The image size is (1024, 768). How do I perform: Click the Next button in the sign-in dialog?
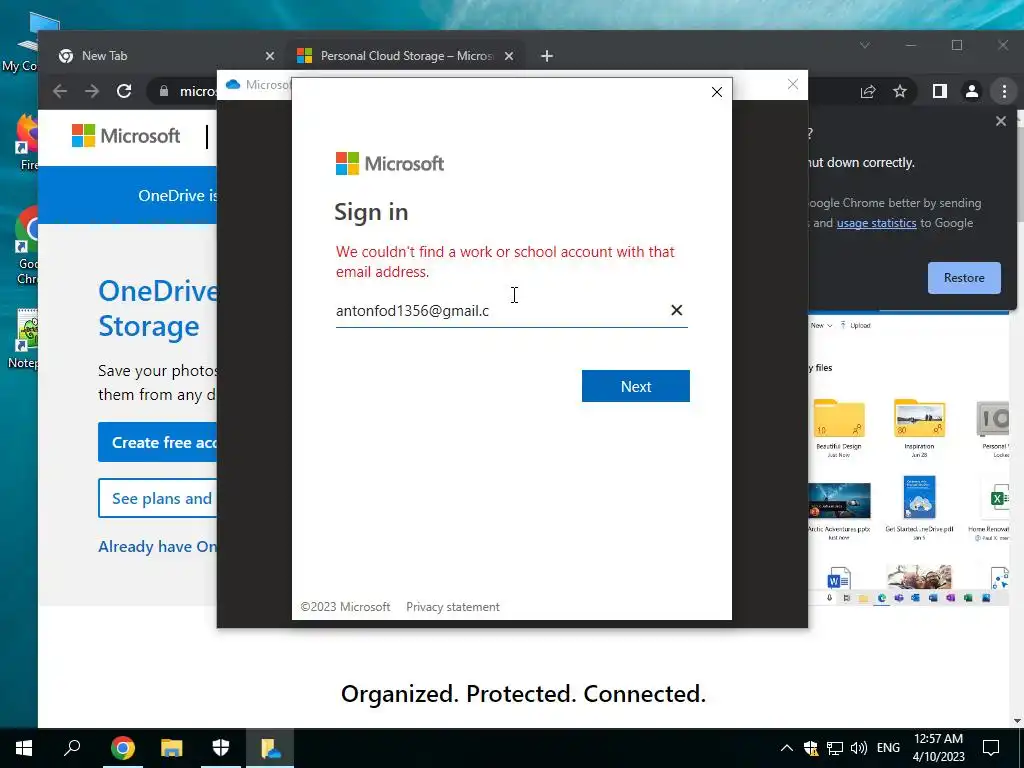click(635, 386)
